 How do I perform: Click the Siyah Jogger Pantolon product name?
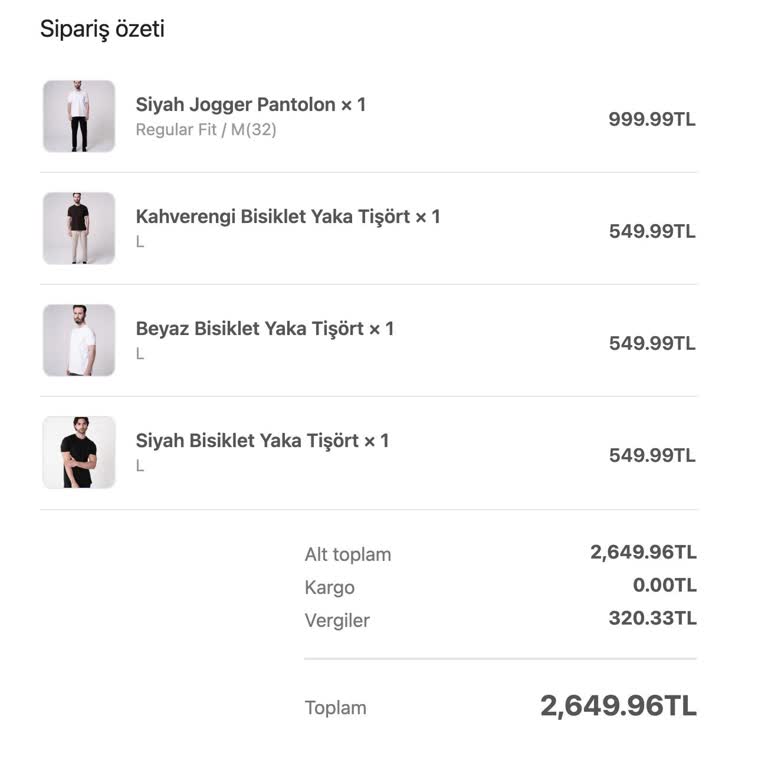250,104
